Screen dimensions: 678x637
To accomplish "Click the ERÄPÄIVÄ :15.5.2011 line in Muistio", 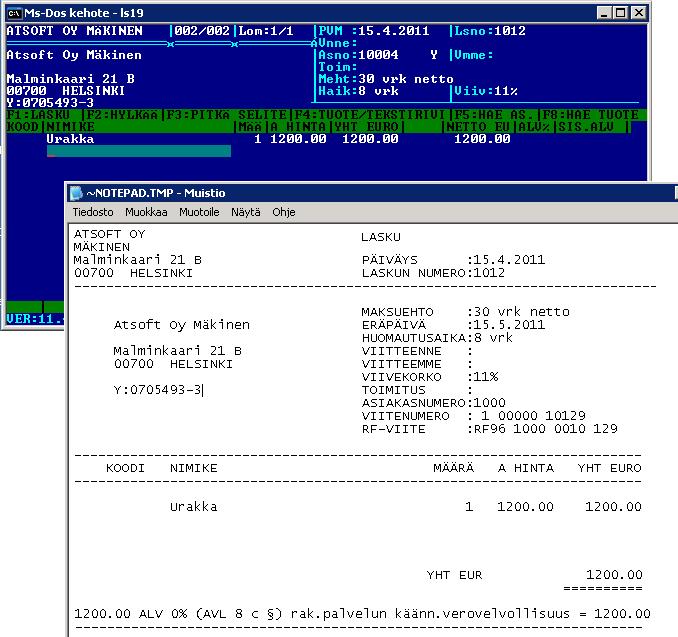I will (x=453, y=325).
